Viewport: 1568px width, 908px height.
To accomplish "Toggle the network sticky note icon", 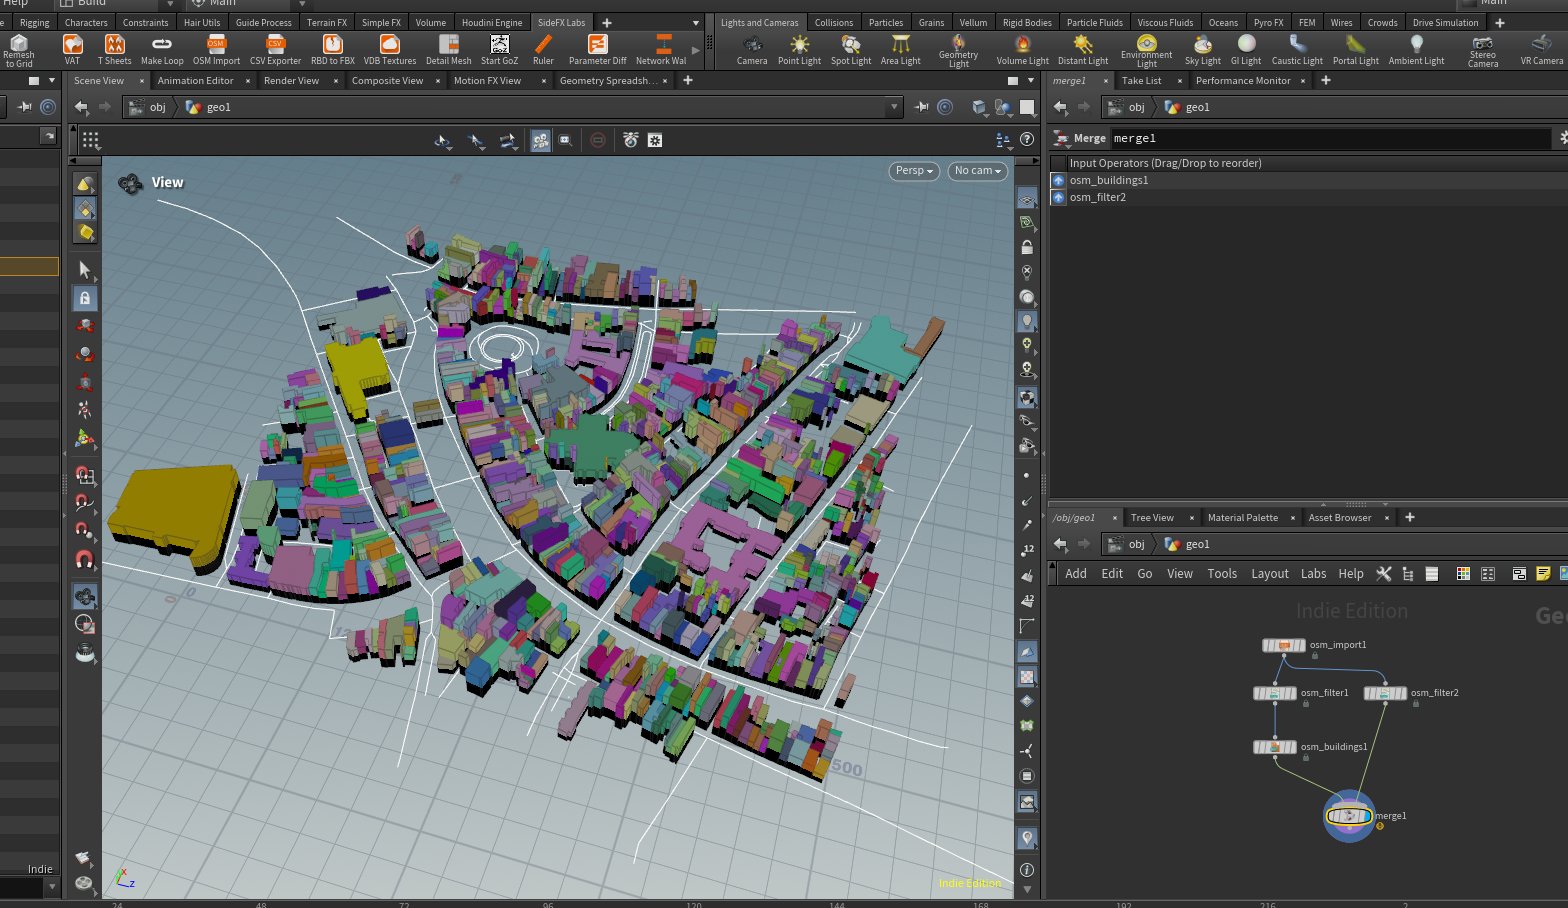I will tap(1543, 573).
